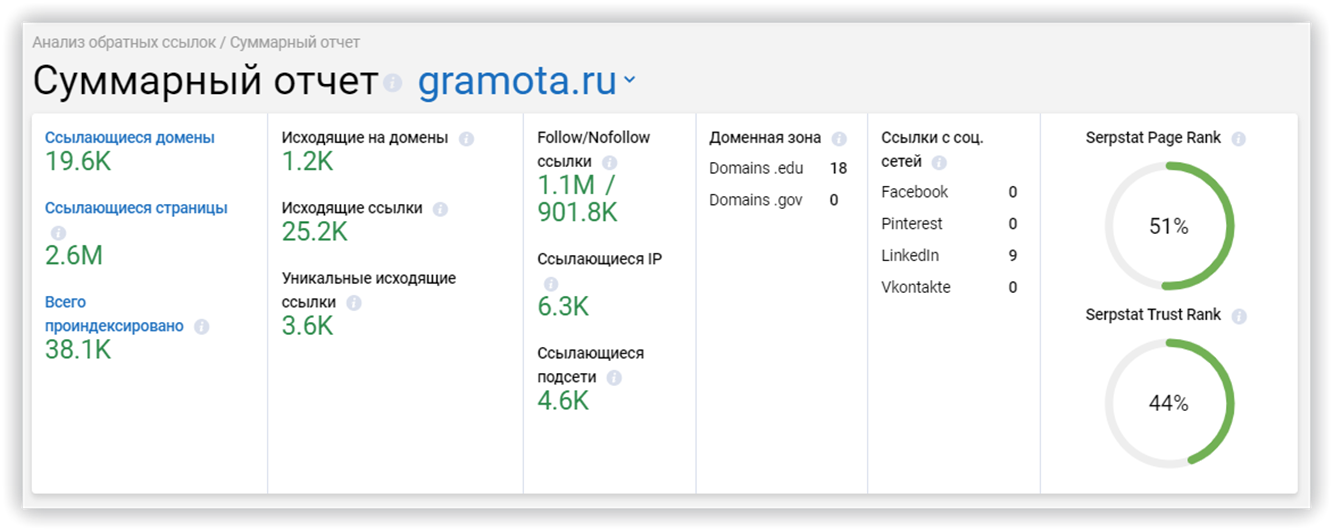Click the Суммарный отчет breadcrumb item
Viewport: 1333px width, 531px height.
295,43
